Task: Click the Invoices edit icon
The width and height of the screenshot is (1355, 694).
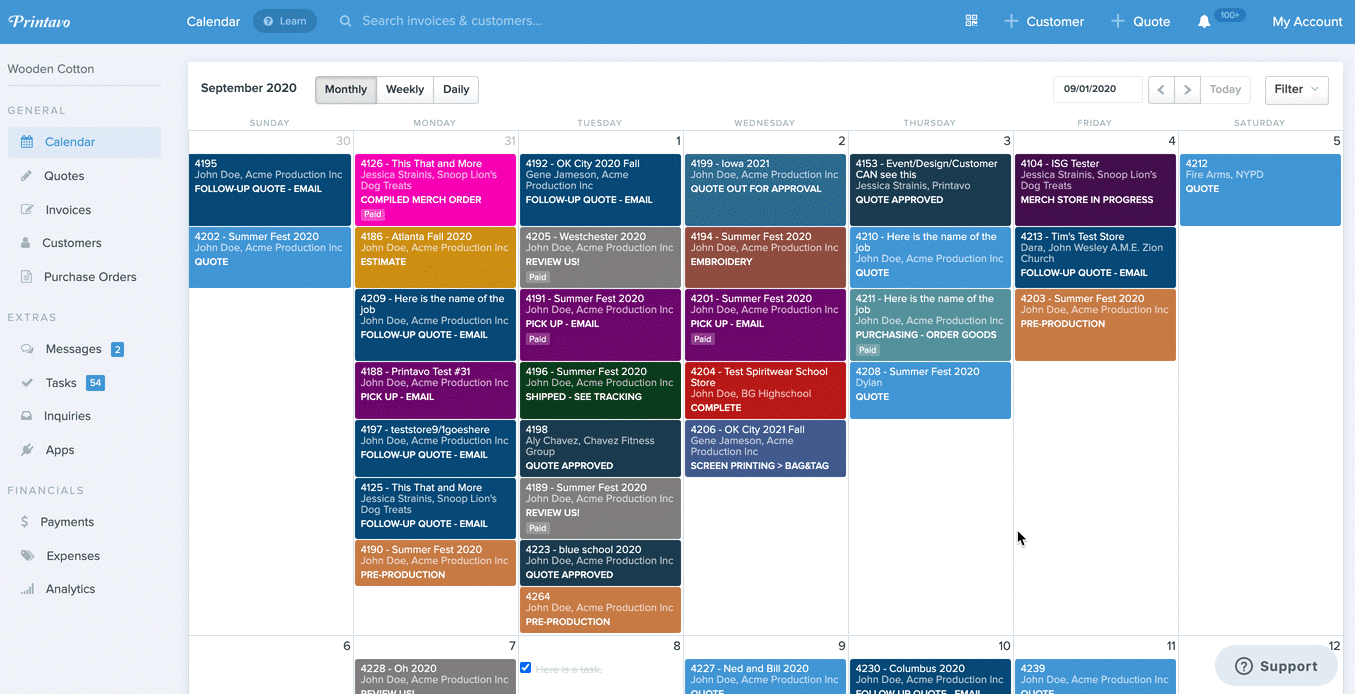Action: (x=27, y=210)
